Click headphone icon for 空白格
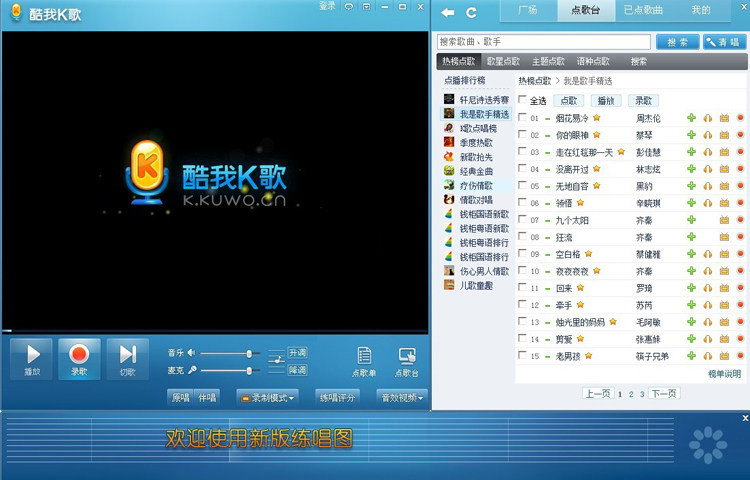 pos(708,254)
